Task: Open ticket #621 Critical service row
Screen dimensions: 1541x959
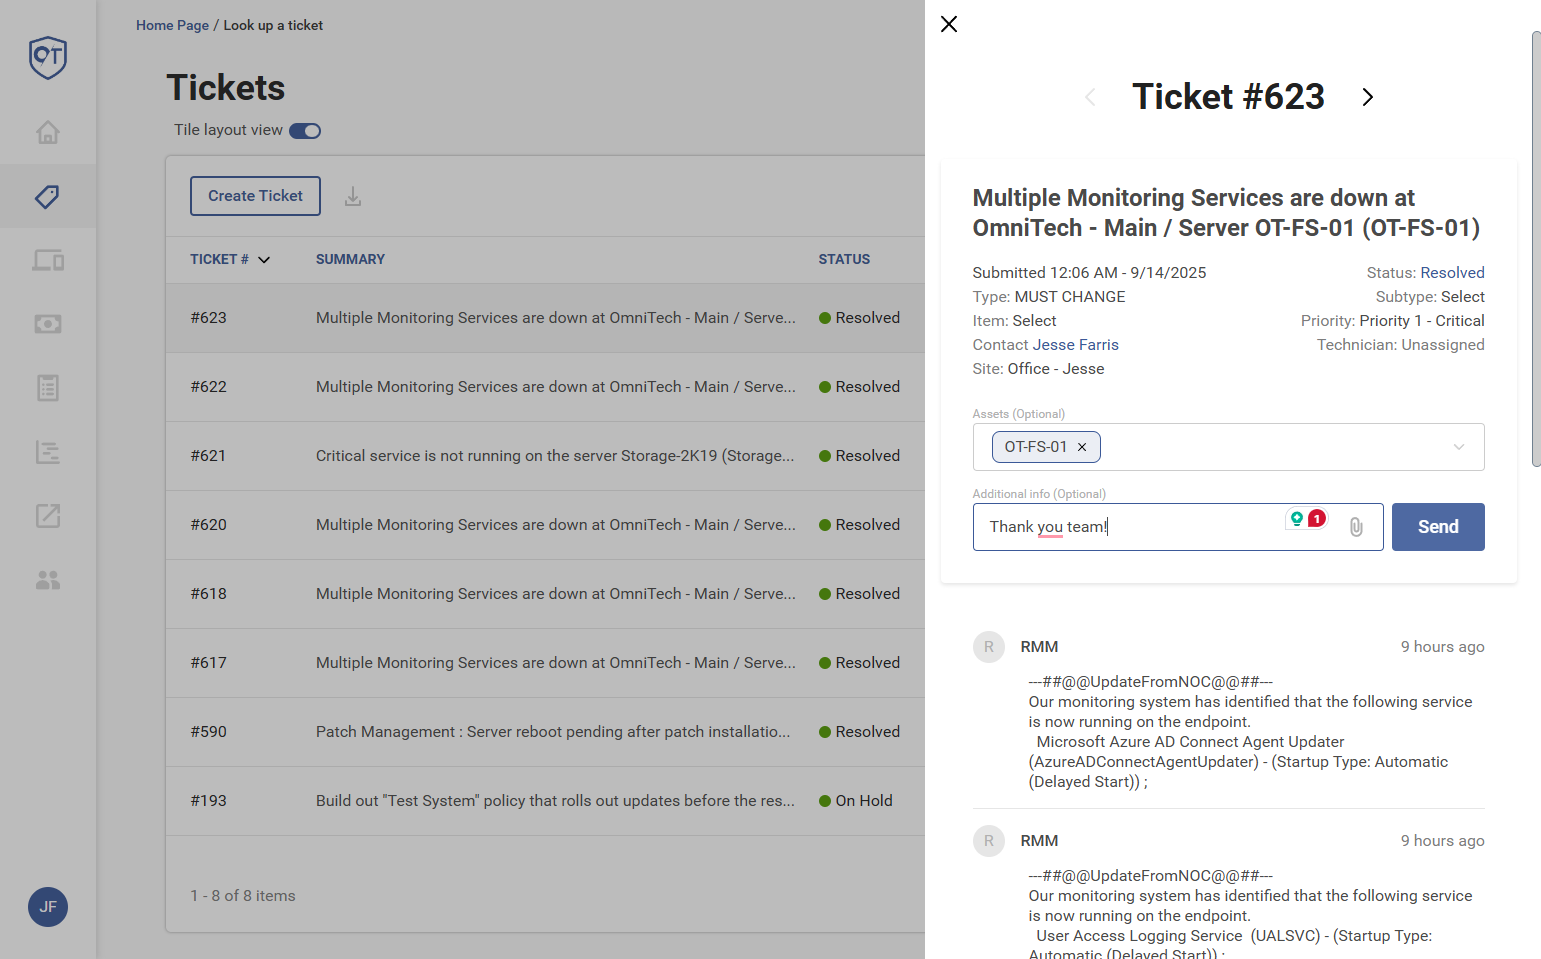Action: pyautogui.click(x=545, y=456)
